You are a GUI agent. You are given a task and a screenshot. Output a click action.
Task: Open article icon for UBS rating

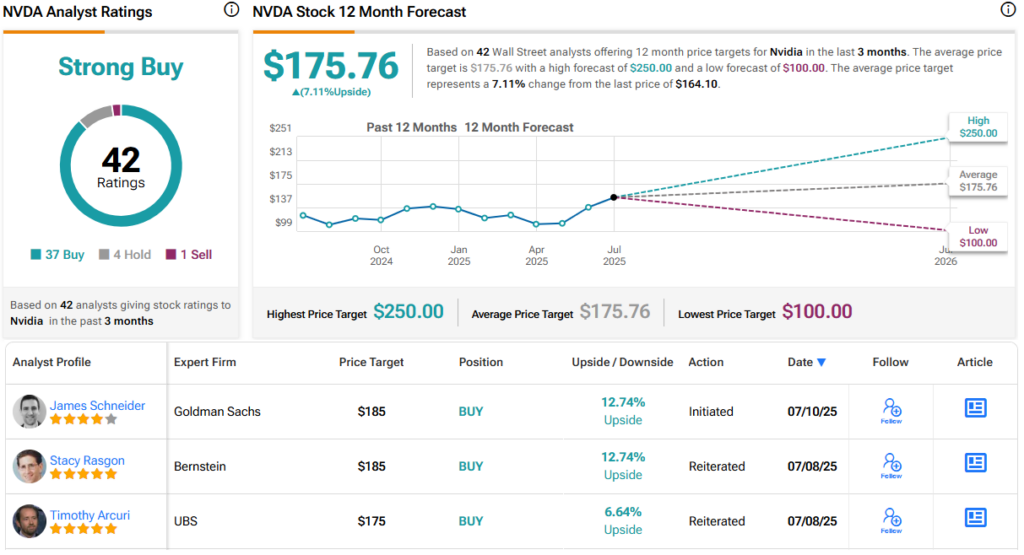pos(975,518)
